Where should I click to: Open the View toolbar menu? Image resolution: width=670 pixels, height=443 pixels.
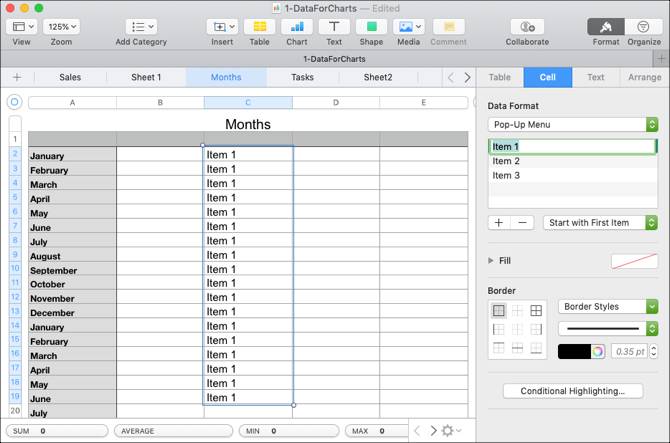tap(21, 27)
